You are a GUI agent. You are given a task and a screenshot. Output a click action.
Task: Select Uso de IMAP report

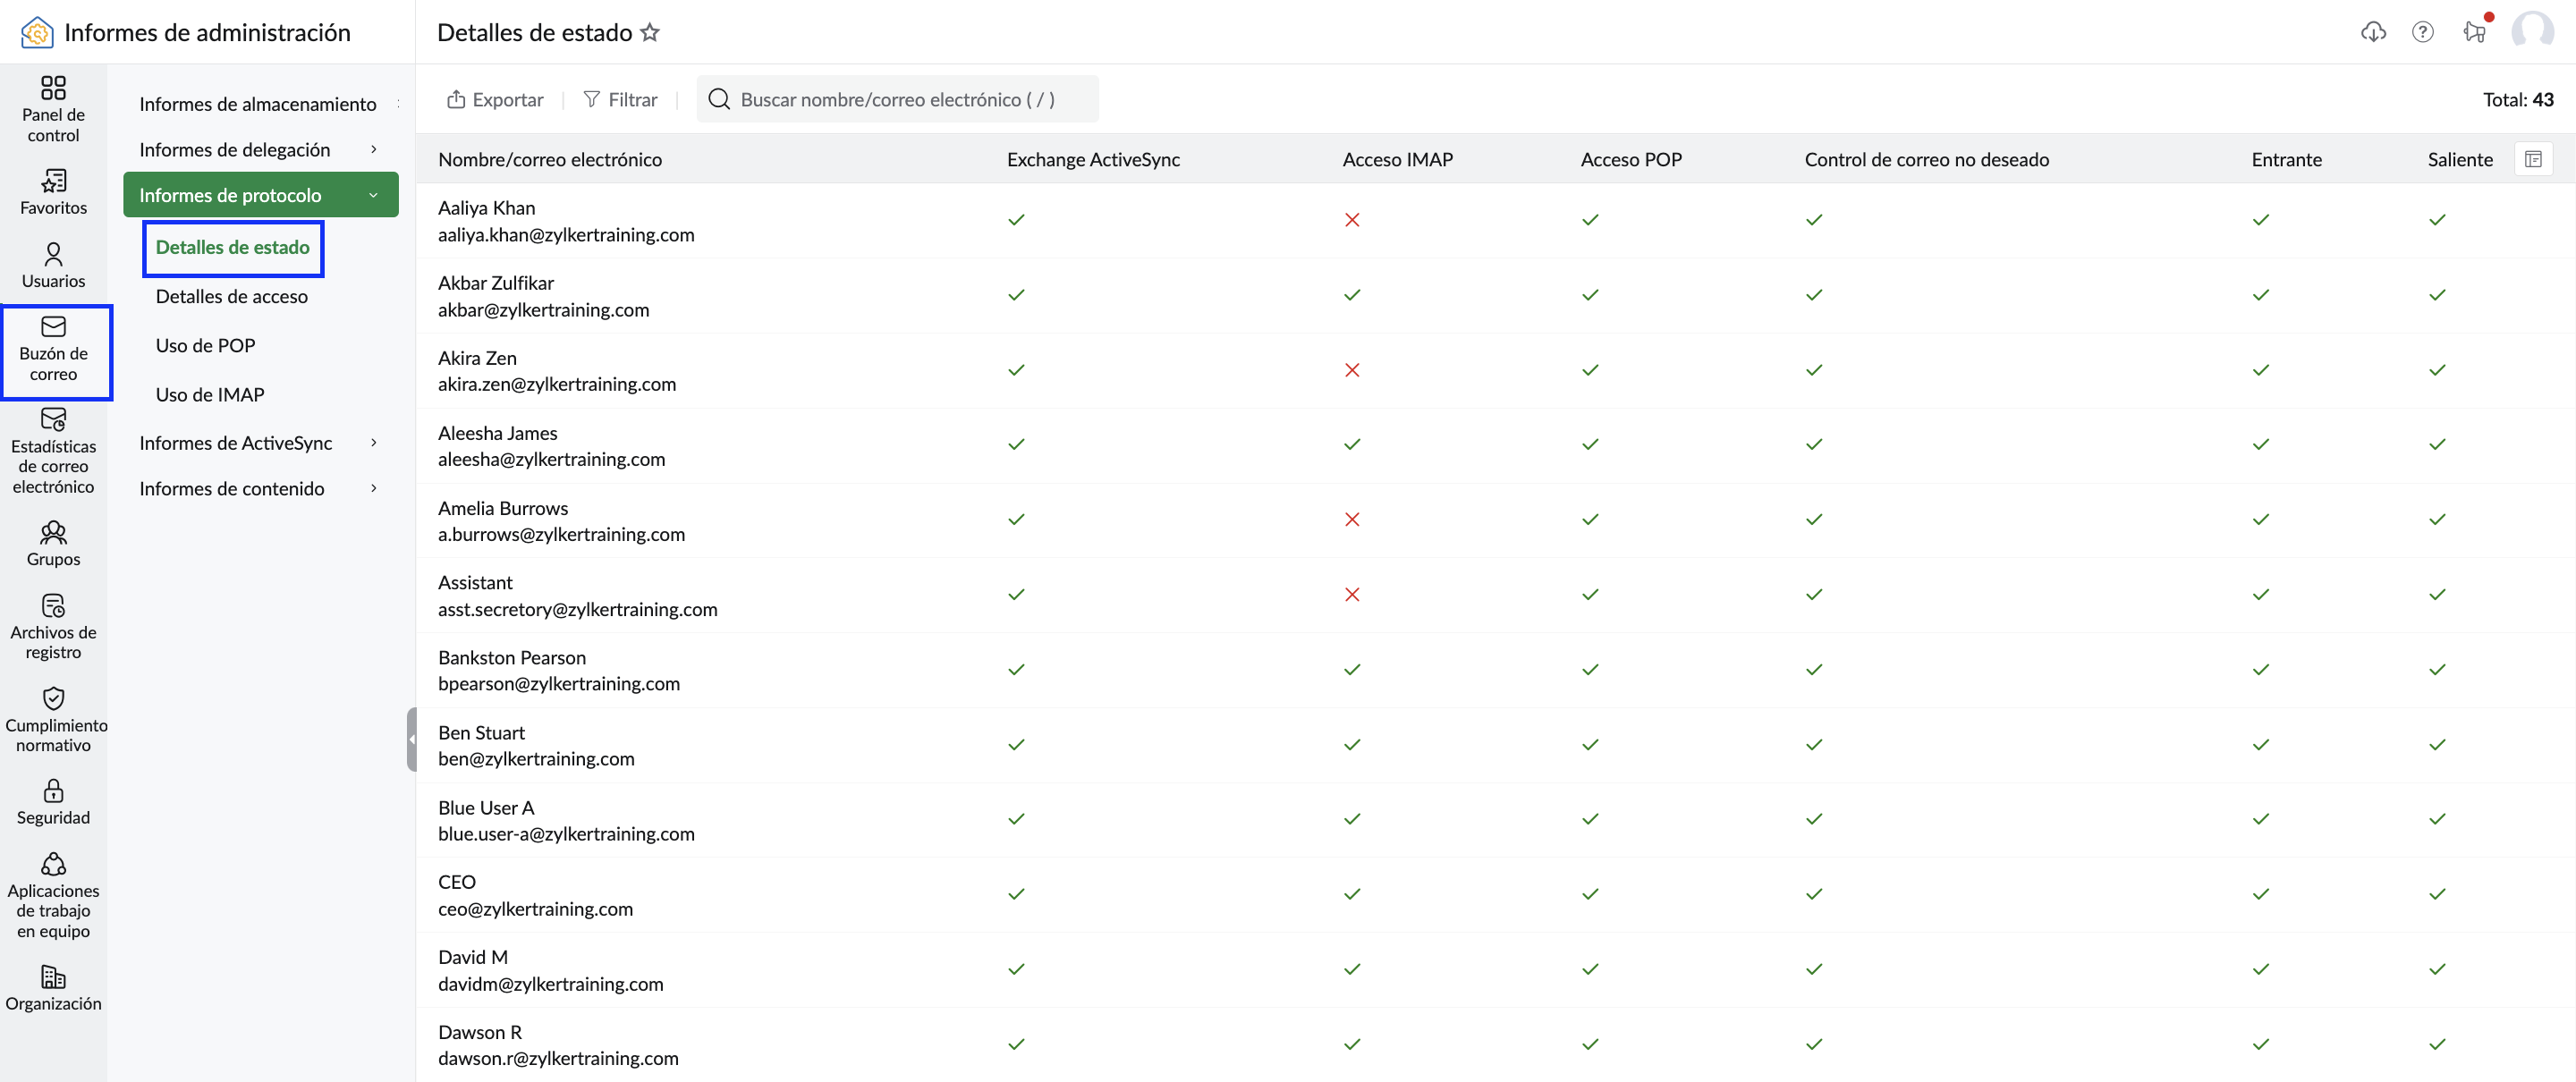click(209, 394)
